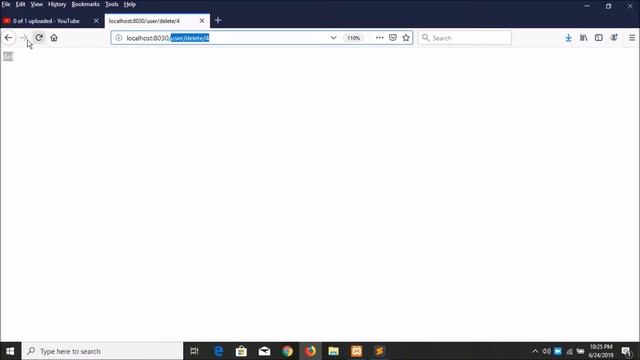Minimize the Firefox window
Screen dimensions: 640x360
[587, 6]
